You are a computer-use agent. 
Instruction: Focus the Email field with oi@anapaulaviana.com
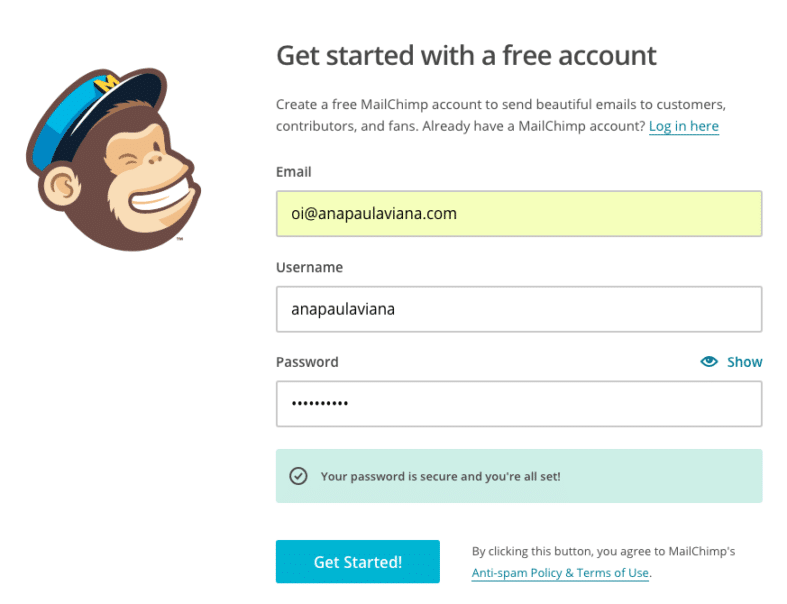pyautogui.click(x=519, y=213)
